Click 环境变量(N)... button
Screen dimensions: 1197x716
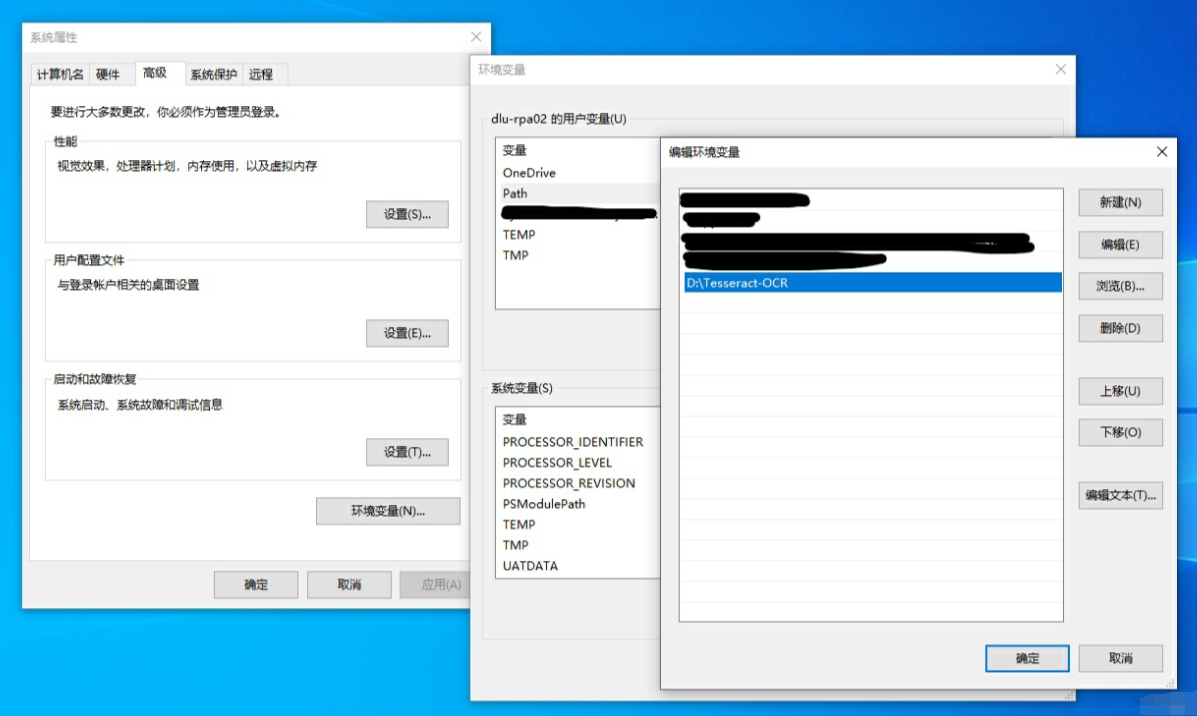pyautogui.click(x=388, y=511)
